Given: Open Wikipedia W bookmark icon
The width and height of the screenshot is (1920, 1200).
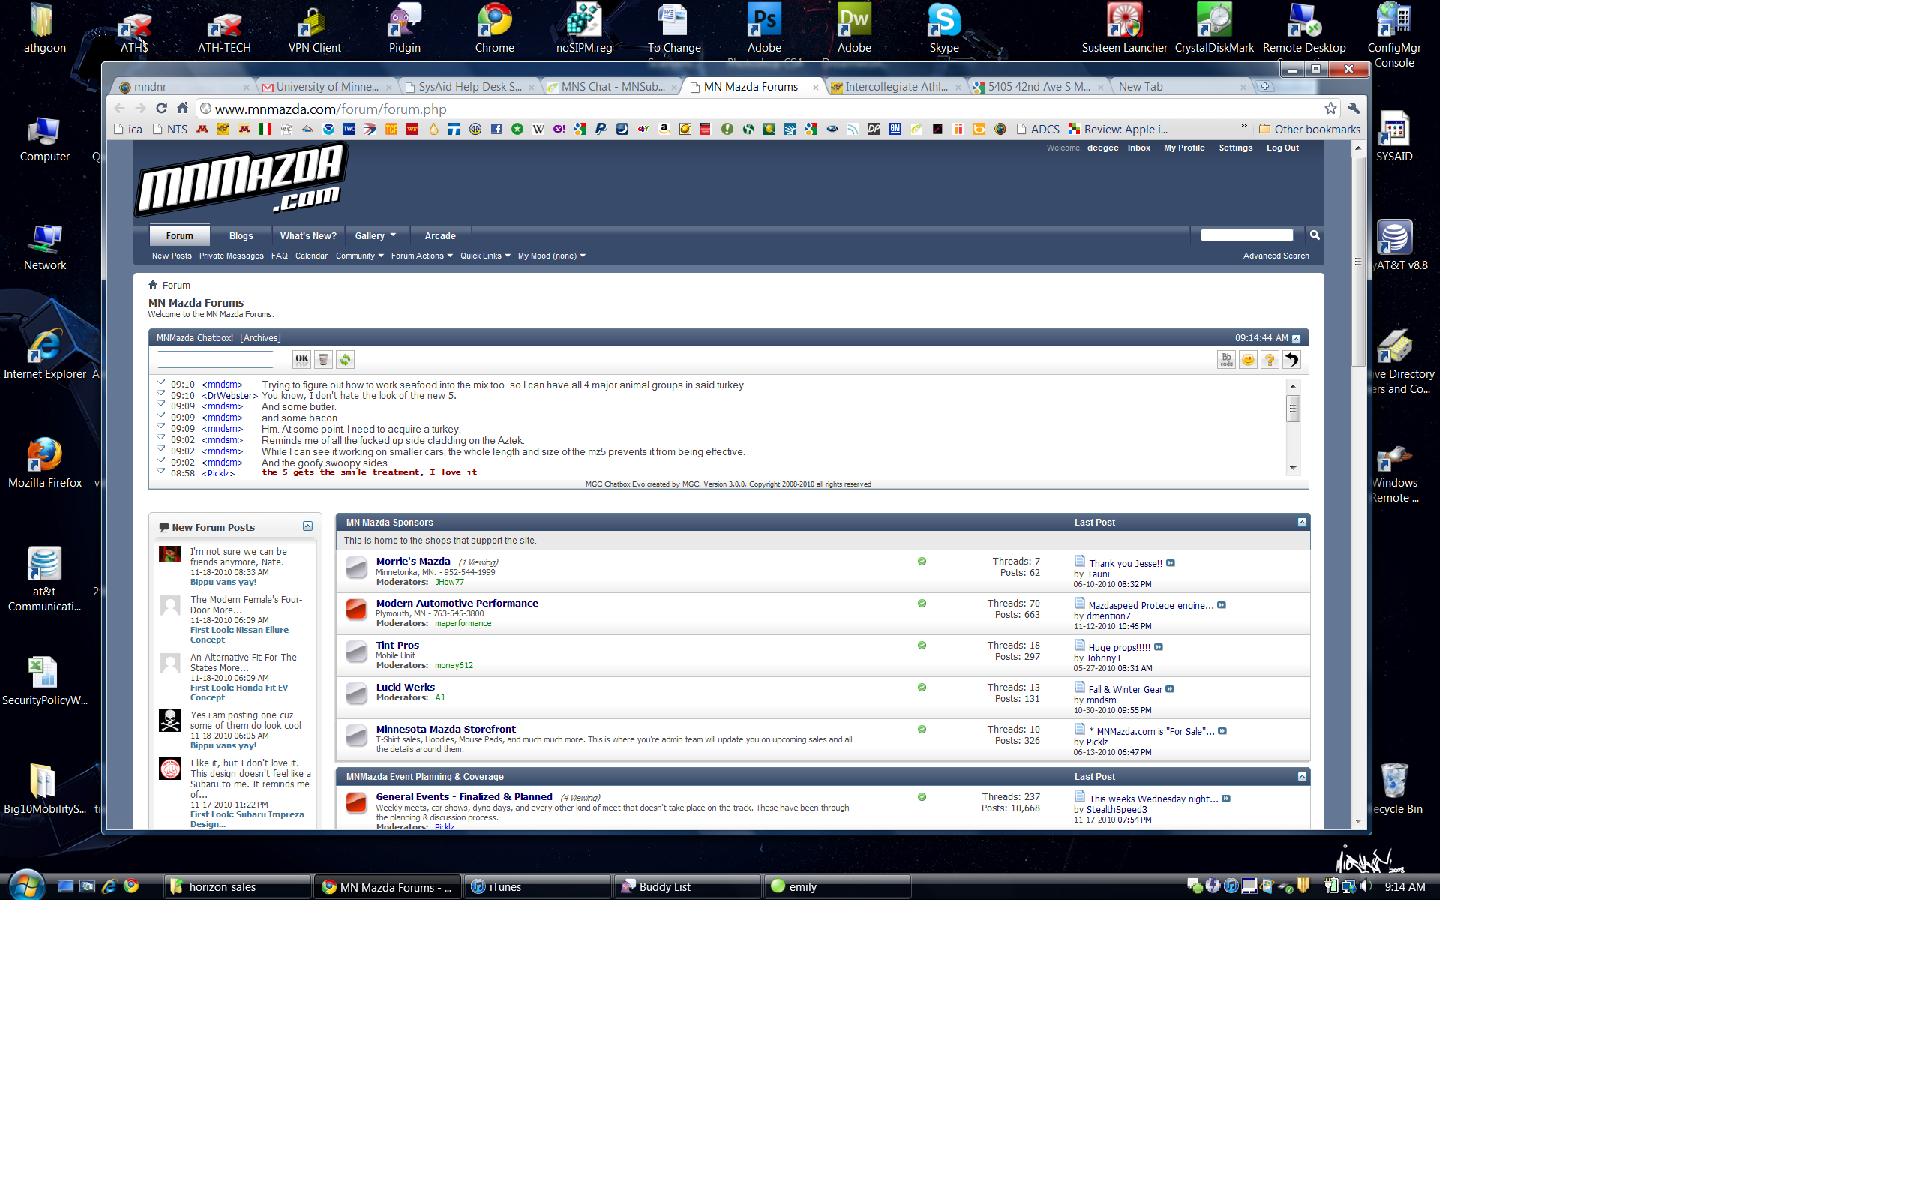Looking at the screenshot, I should pyautogui.click(x=538, y=129).
